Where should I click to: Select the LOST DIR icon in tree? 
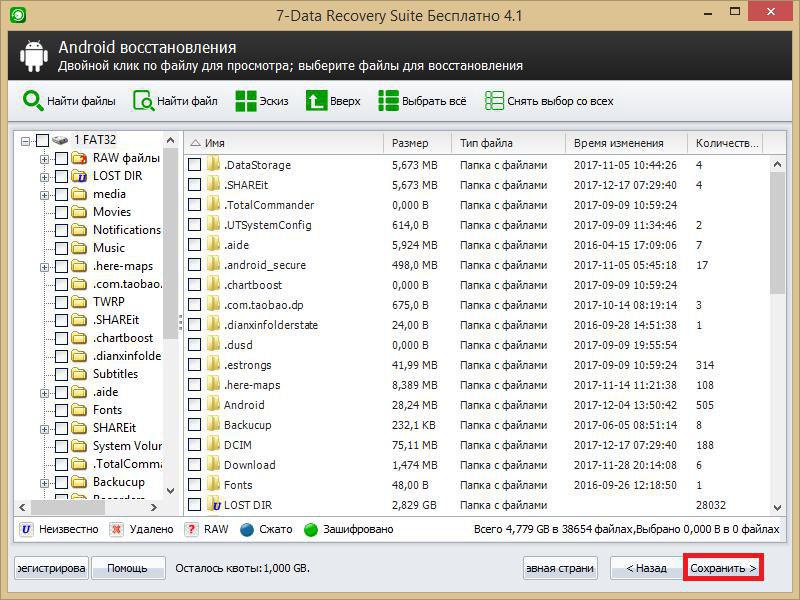[x=79, y=176]
